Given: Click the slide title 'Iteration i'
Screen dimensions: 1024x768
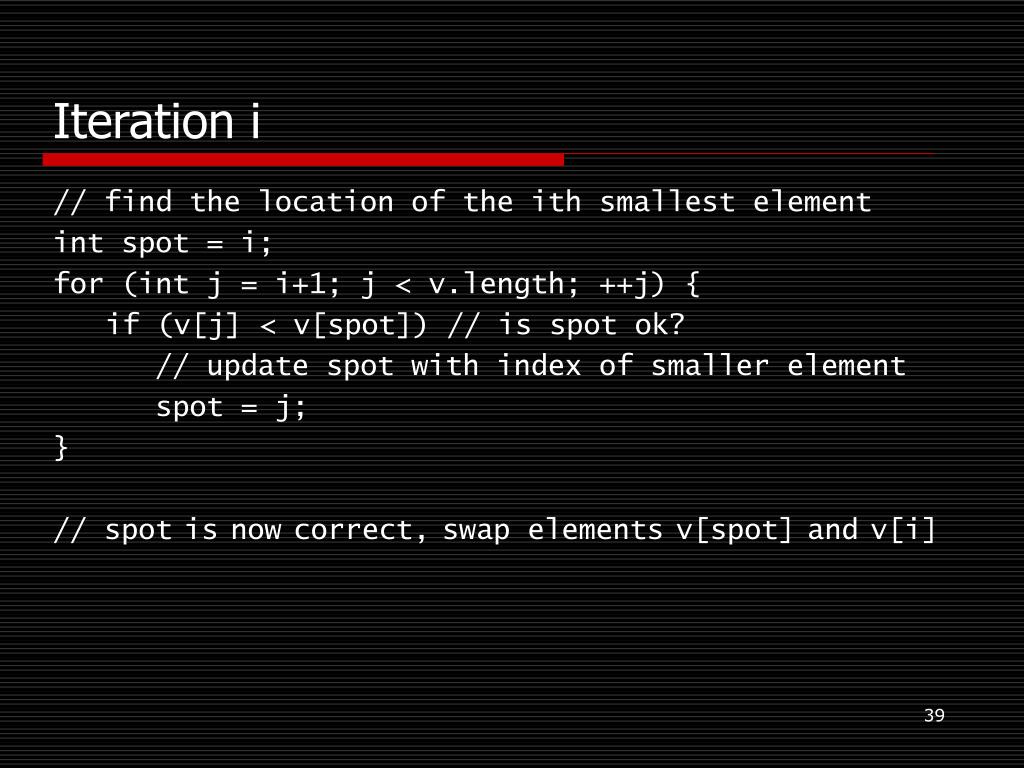Looking at the screenshot, I should 157,121.
